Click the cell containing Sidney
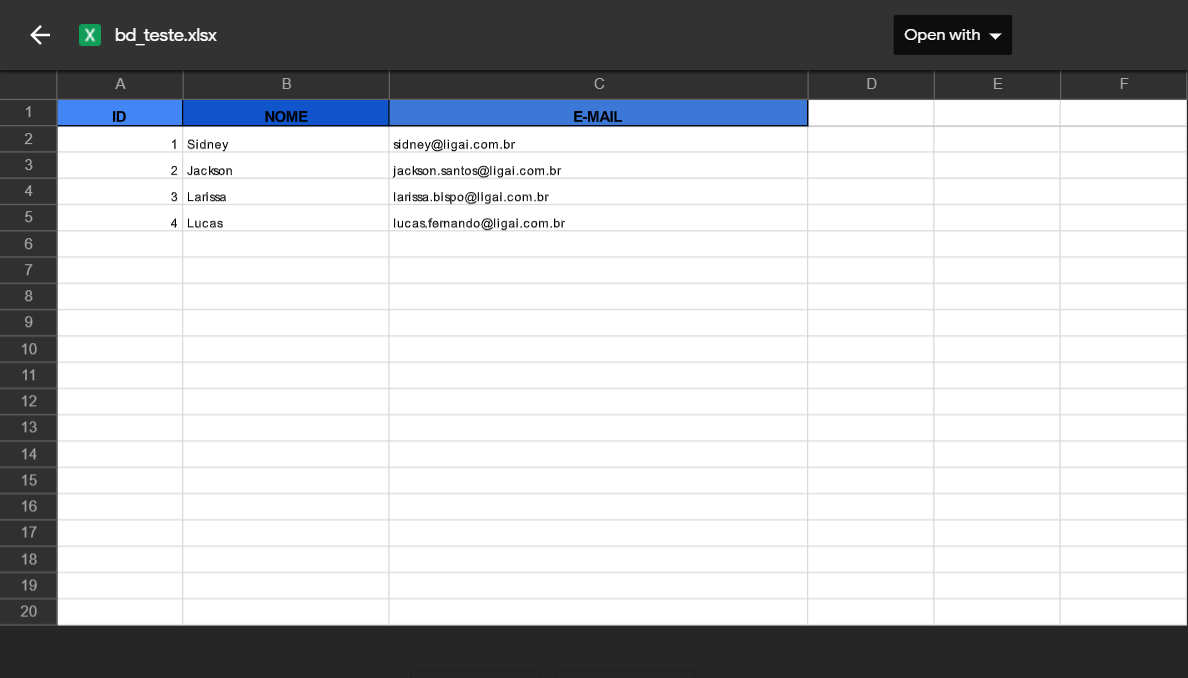Image resolution: width=1188 pixels, height=678 pixels. tap(286, 140)
